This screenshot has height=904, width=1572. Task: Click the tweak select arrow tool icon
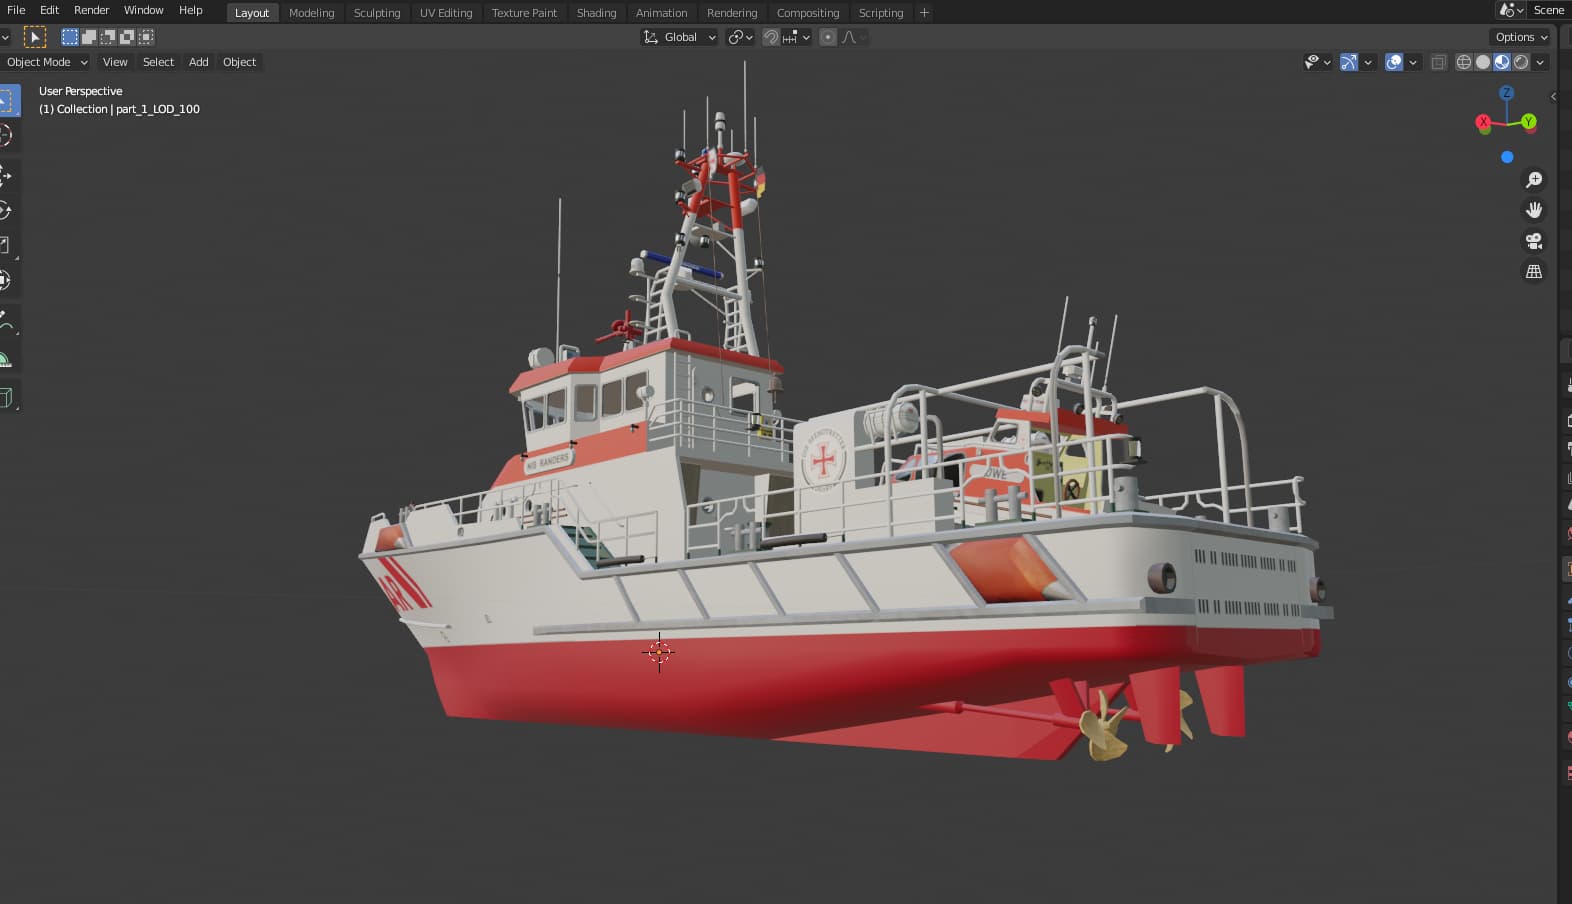click(35, 37)
